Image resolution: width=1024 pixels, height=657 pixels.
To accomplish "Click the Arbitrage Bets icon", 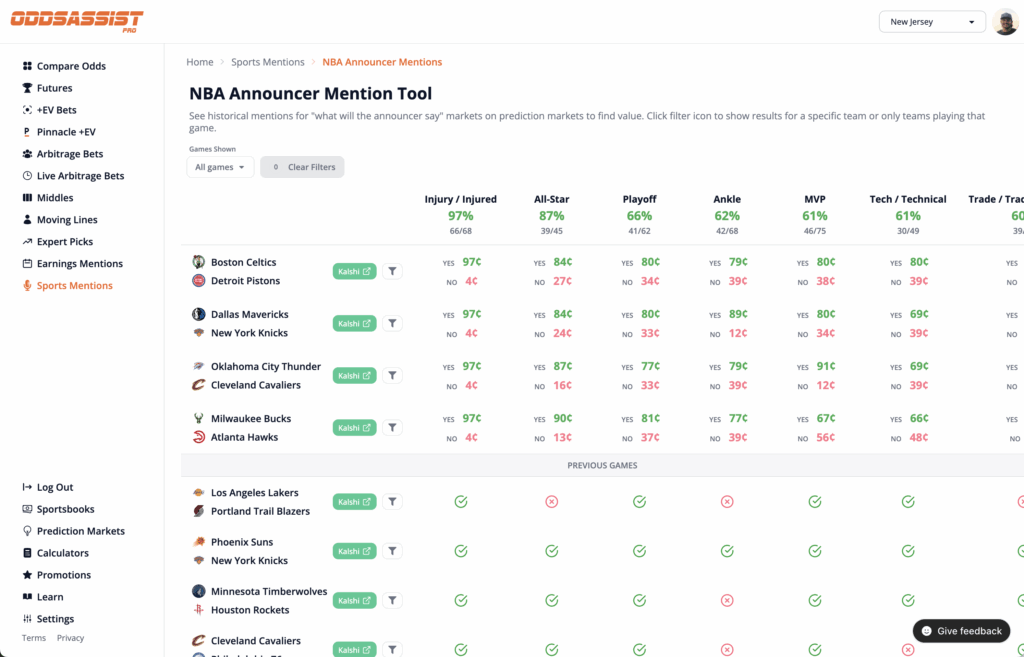I will [x=27, y=153].
